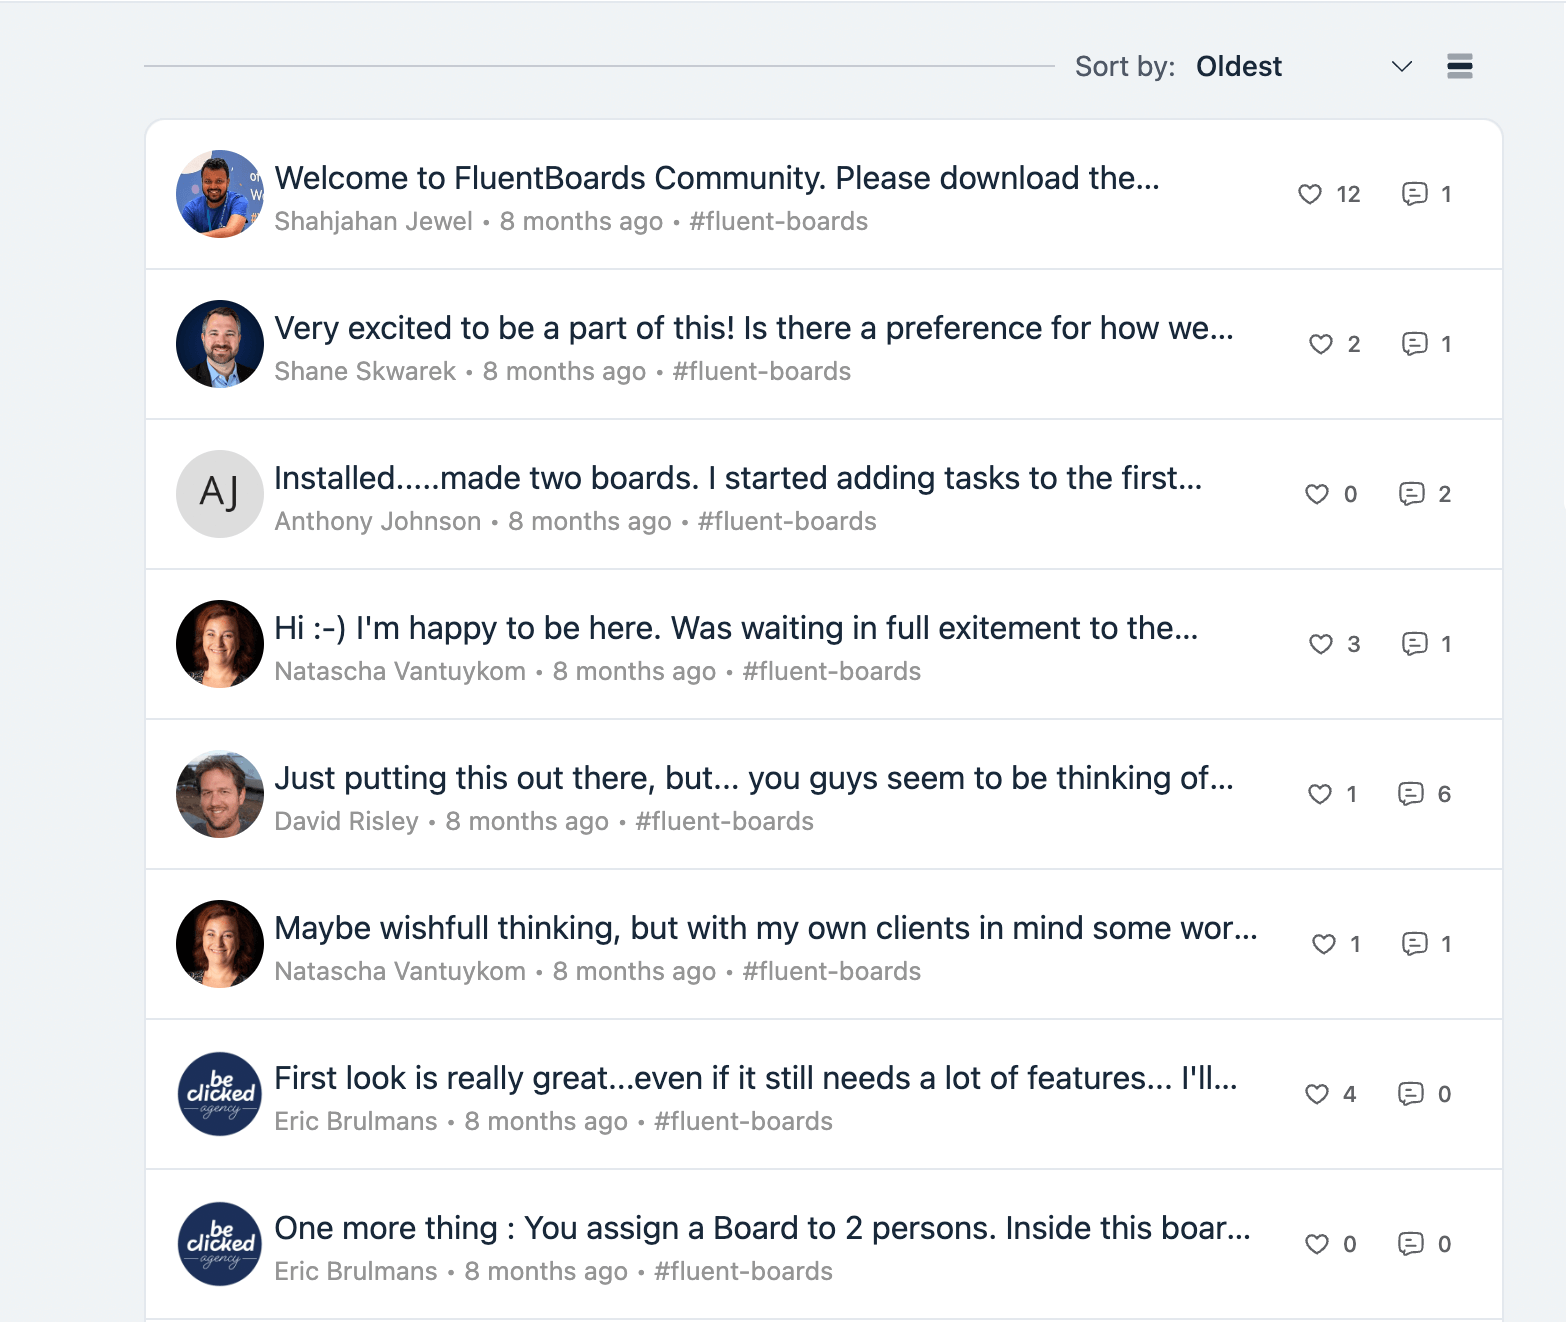
Task: Open the post titled 'Installed.....made two boards'
Action: pos(738,478)
